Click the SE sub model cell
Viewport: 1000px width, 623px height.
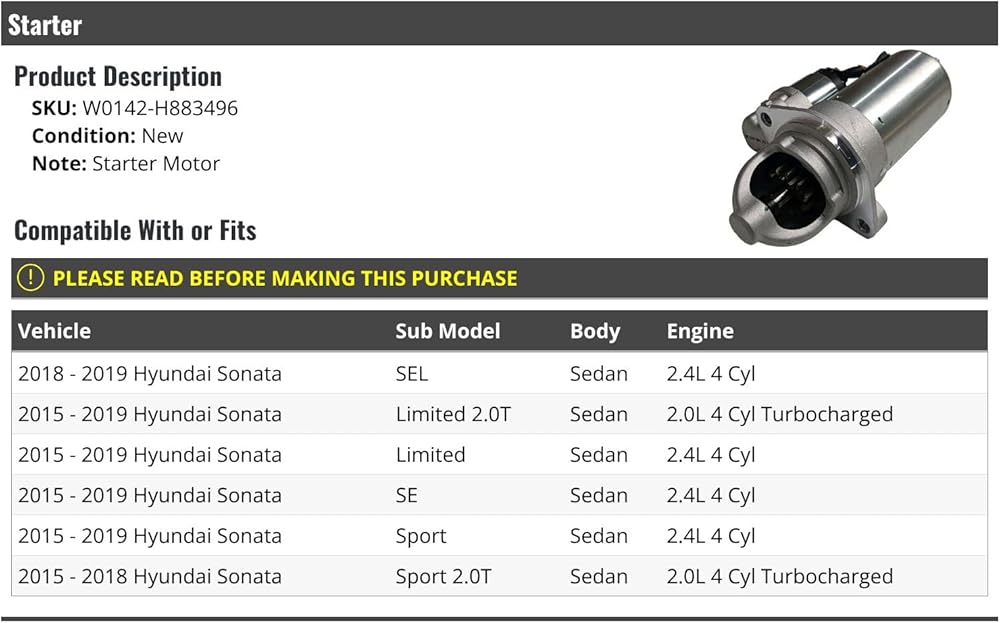click(406, 495)
